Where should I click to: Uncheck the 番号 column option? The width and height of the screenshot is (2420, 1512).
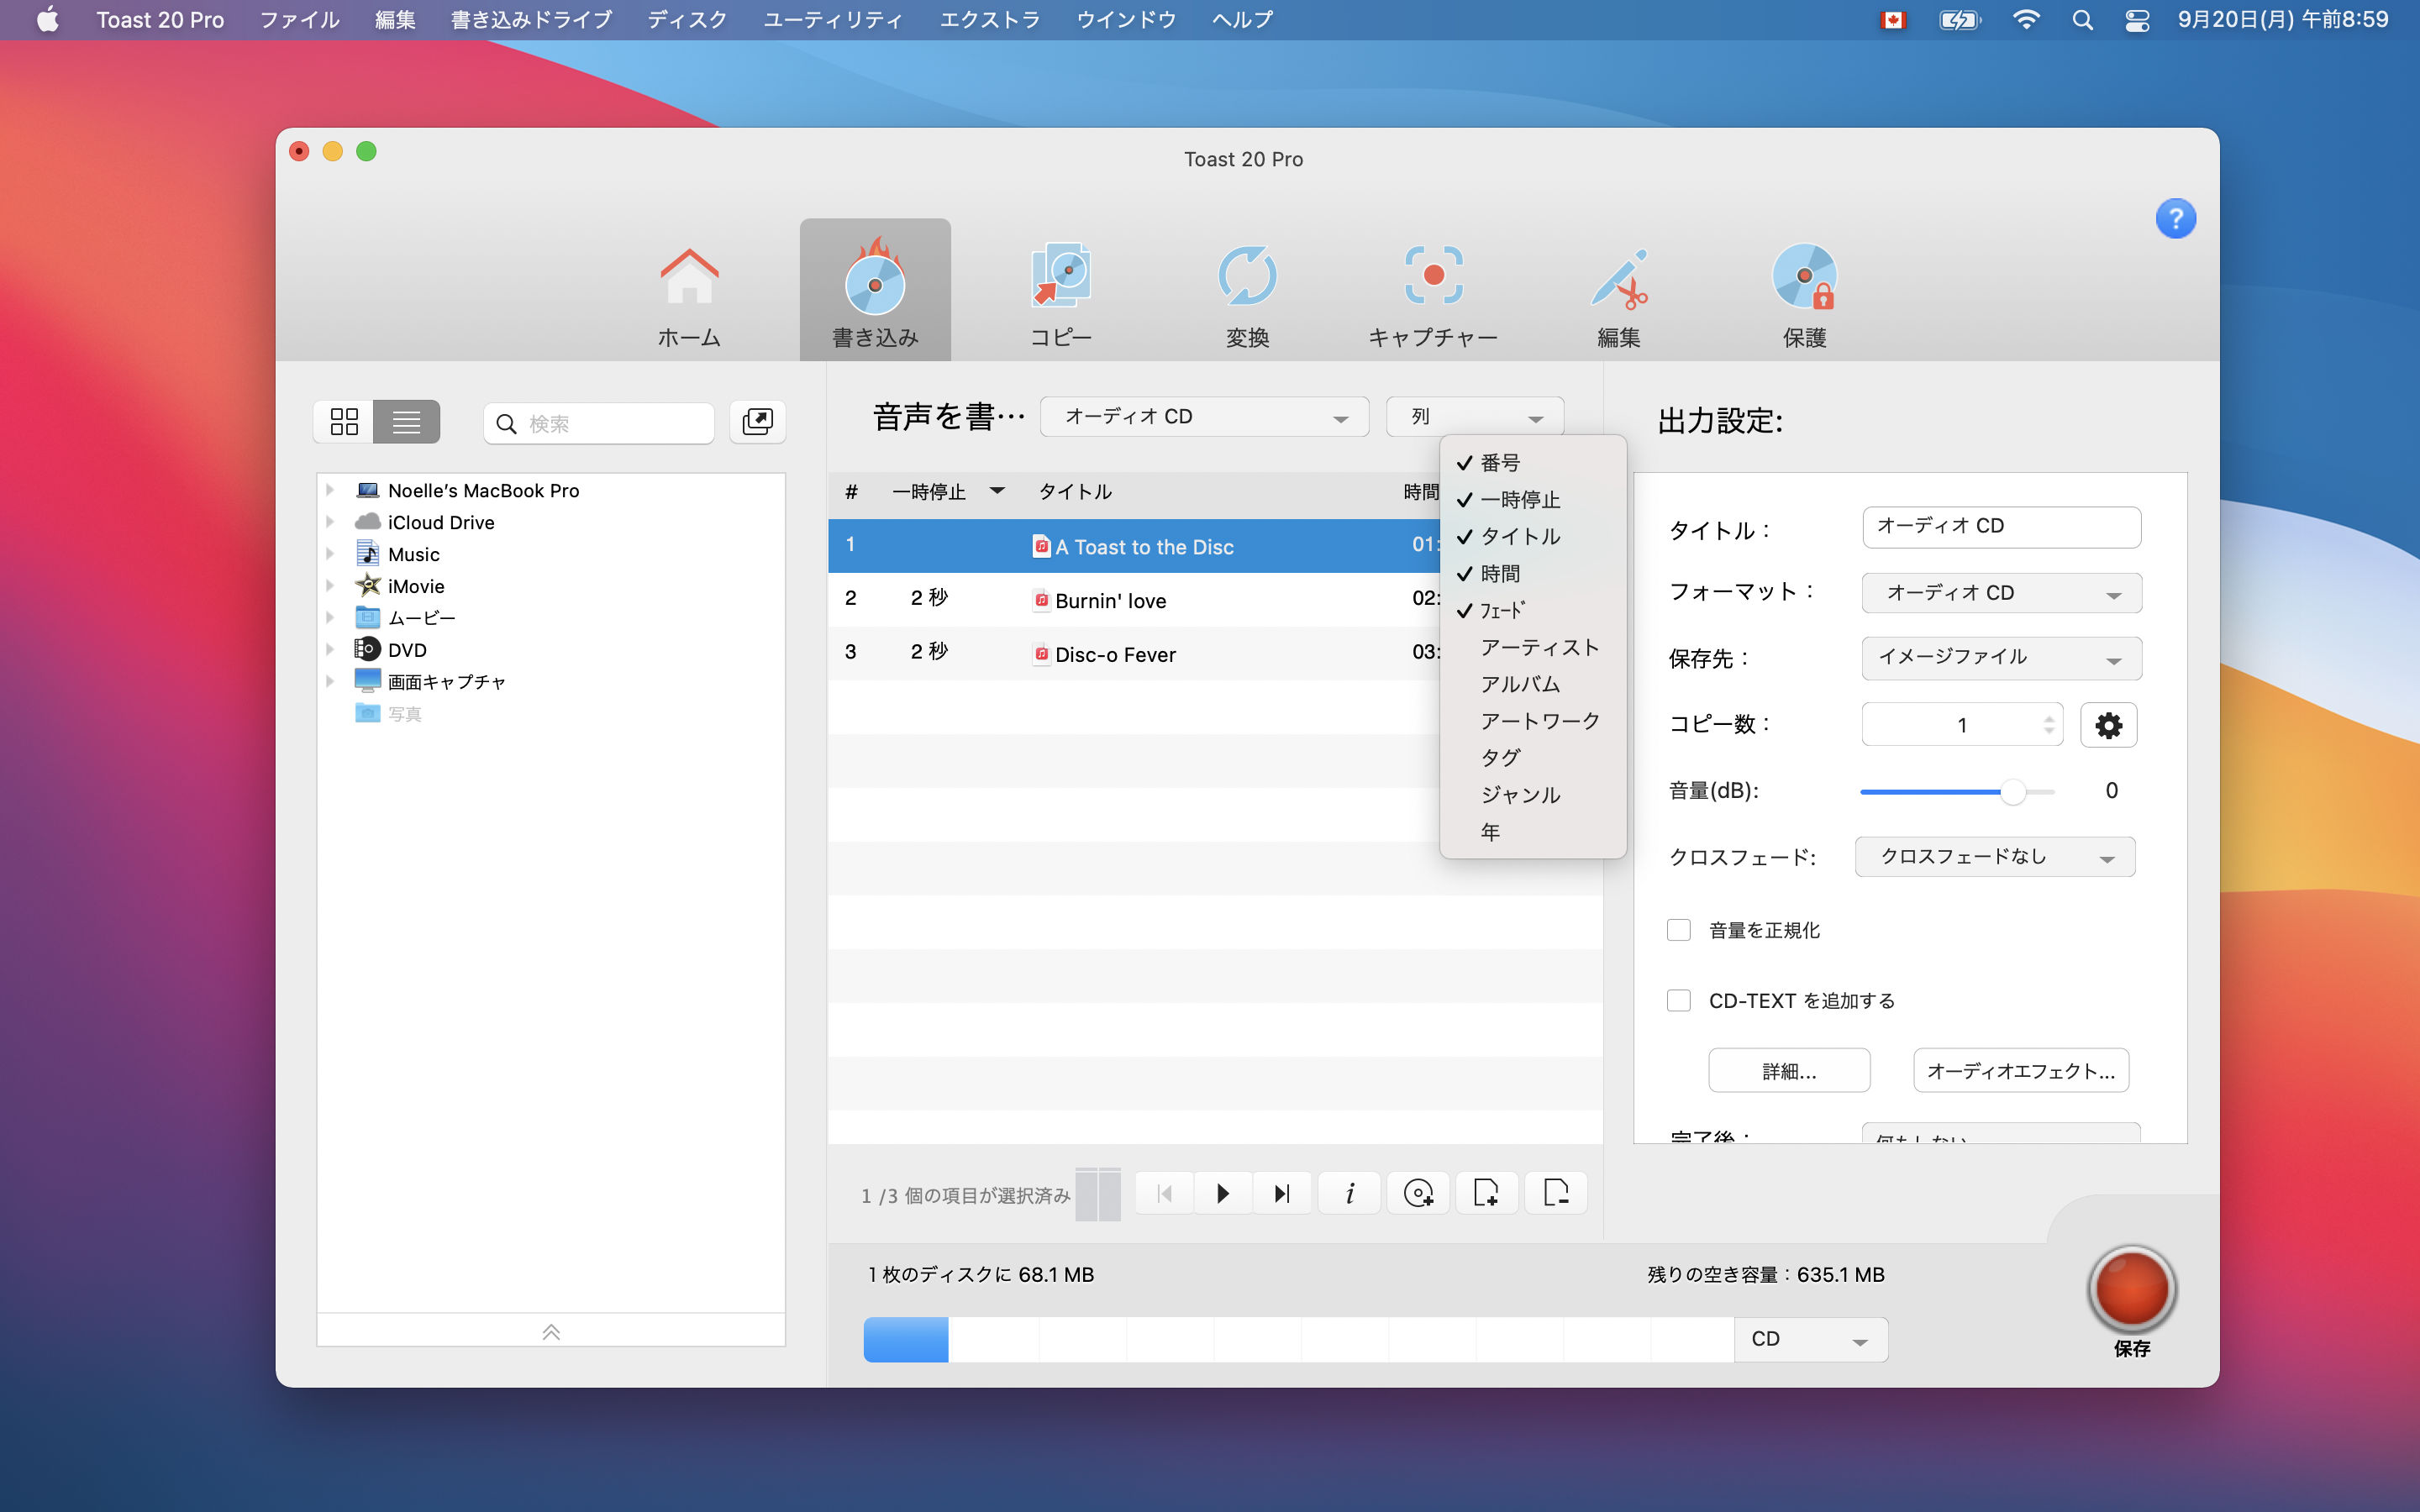tap(1533, 463)
